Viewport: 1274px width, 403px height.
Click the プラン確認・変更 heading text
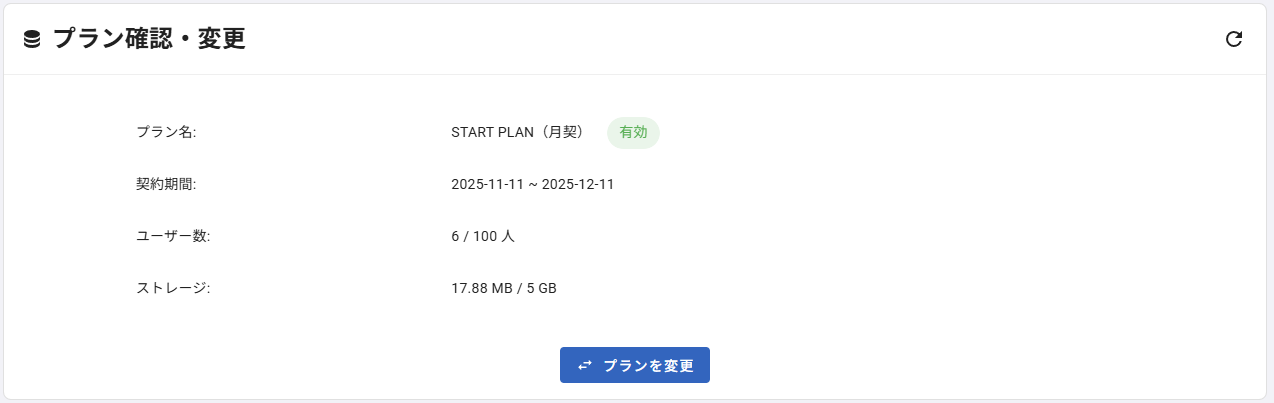pos(149,39)
